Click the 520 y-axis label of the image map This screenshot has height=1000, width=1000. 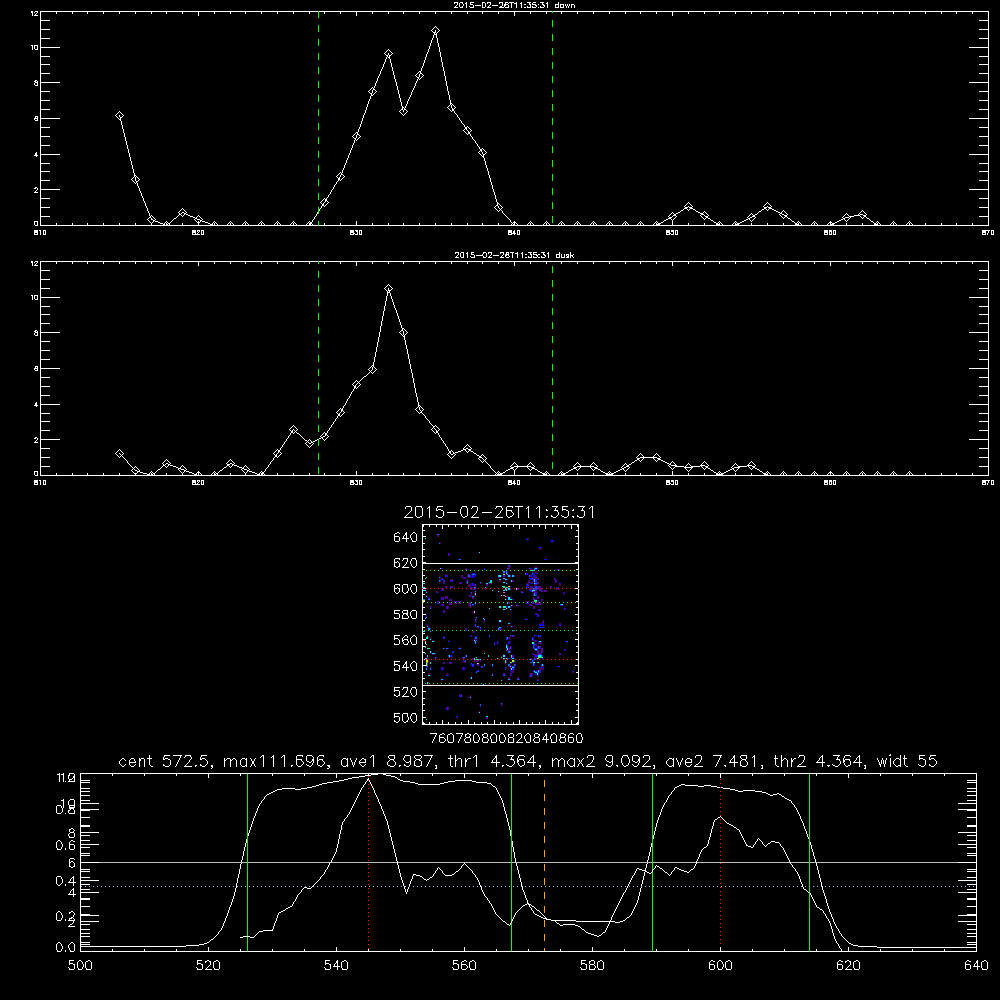405,692
